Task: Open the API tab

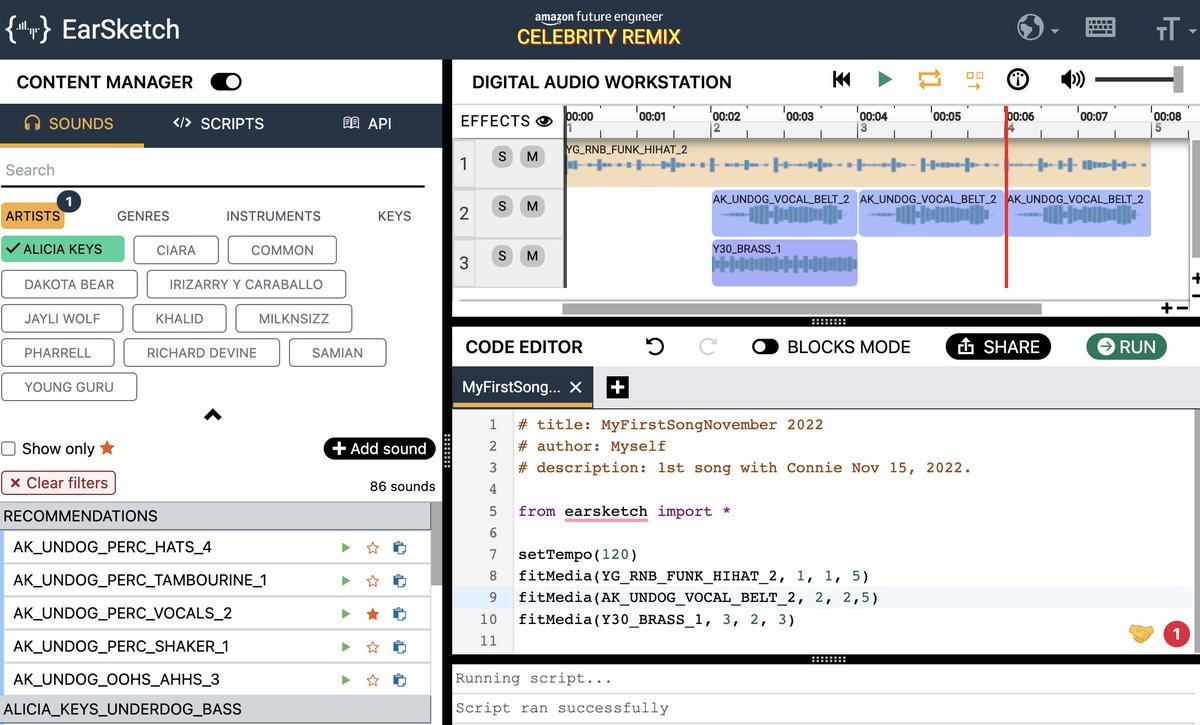Action: pos(367,124)
